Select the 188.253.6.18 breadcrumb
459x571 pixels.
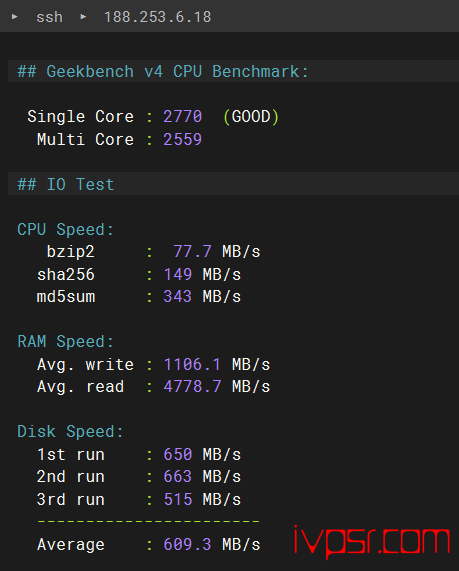[157, 17]
